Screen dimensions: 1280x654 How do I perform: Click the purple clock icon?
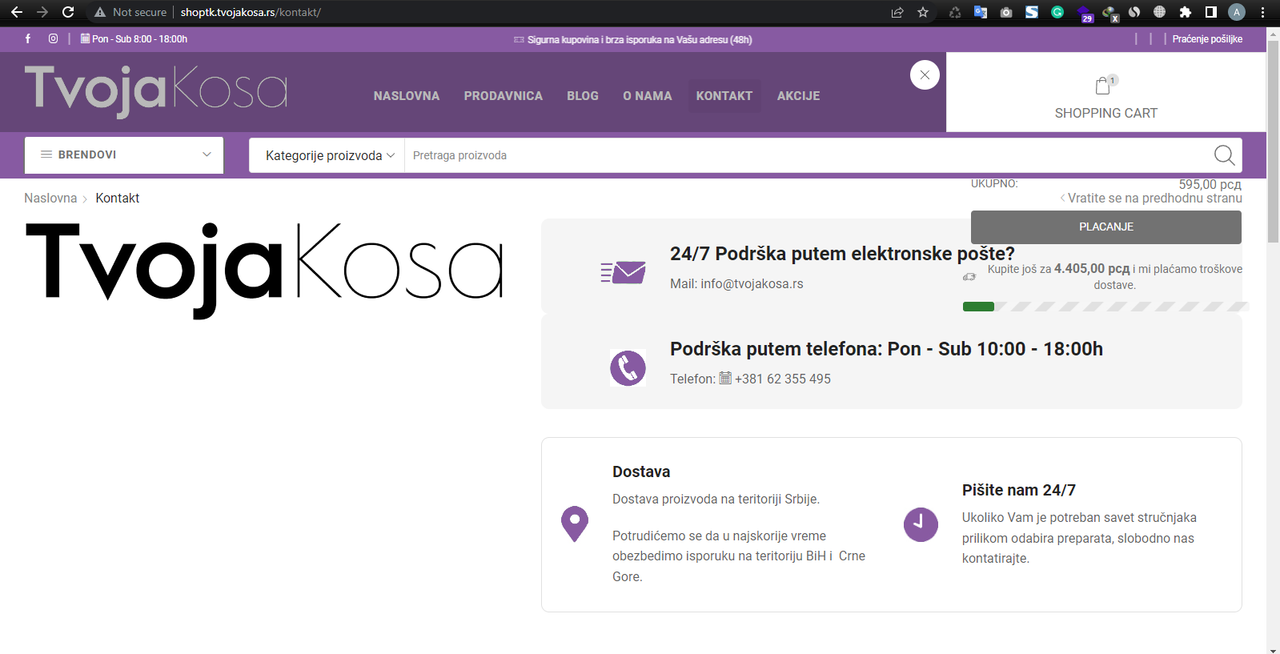tap(921, 524)
